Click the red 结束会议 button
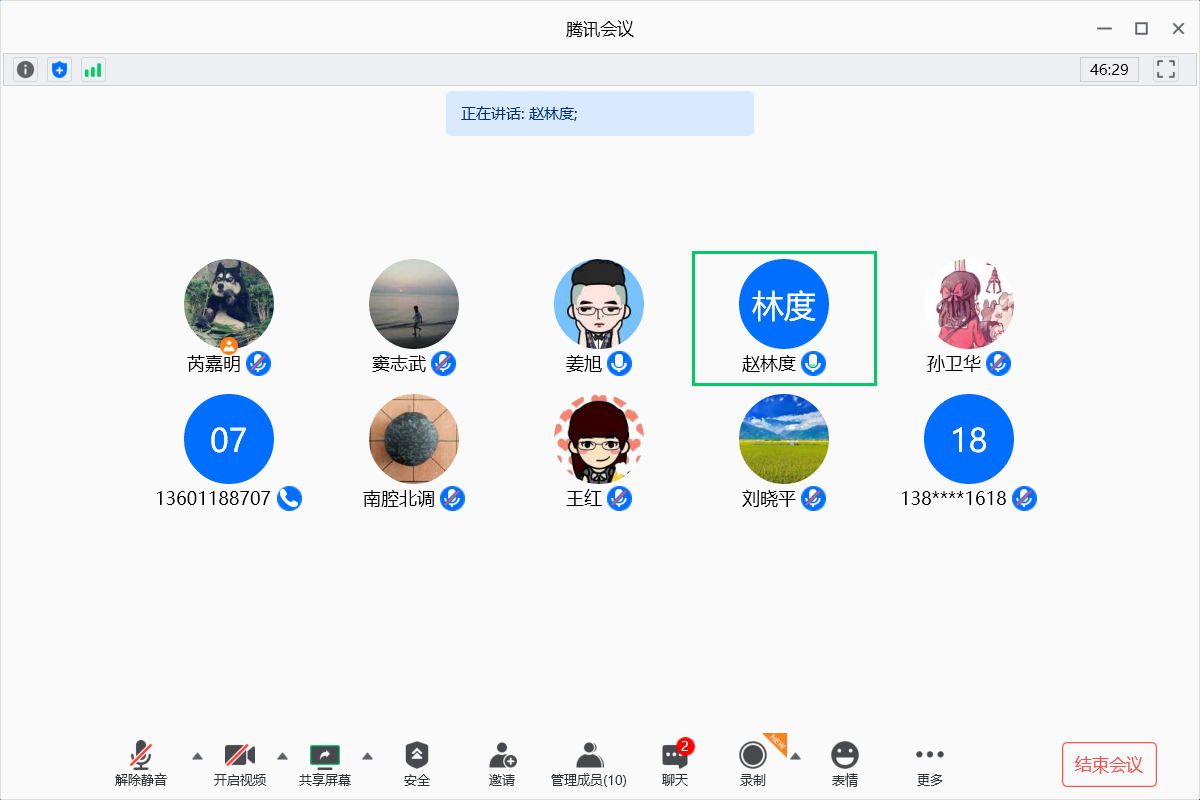 pyautogui.click(x=1108, y=765)
